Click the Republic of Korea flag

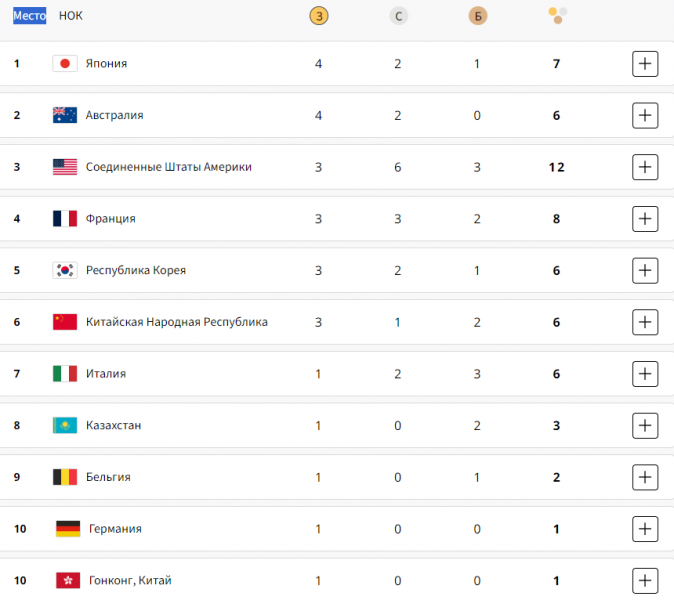(x=65, y=270)
